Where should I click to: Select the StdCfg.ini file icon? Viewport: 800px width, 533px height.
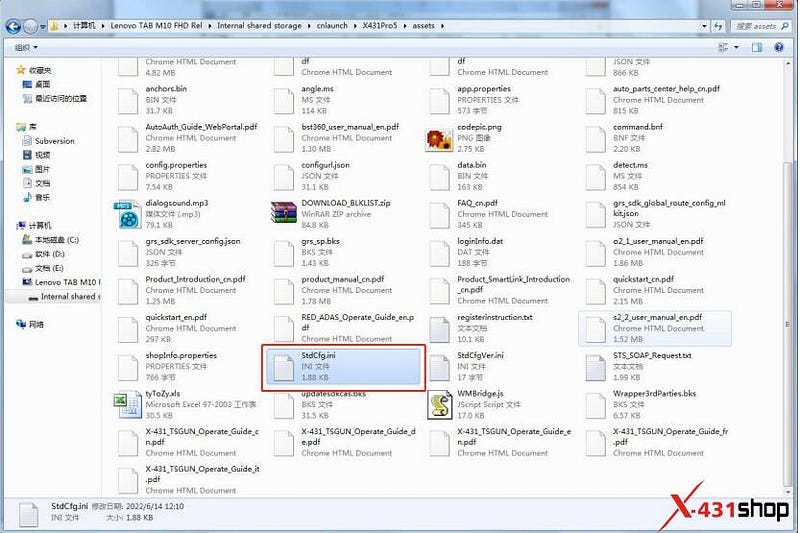(284, 367)
